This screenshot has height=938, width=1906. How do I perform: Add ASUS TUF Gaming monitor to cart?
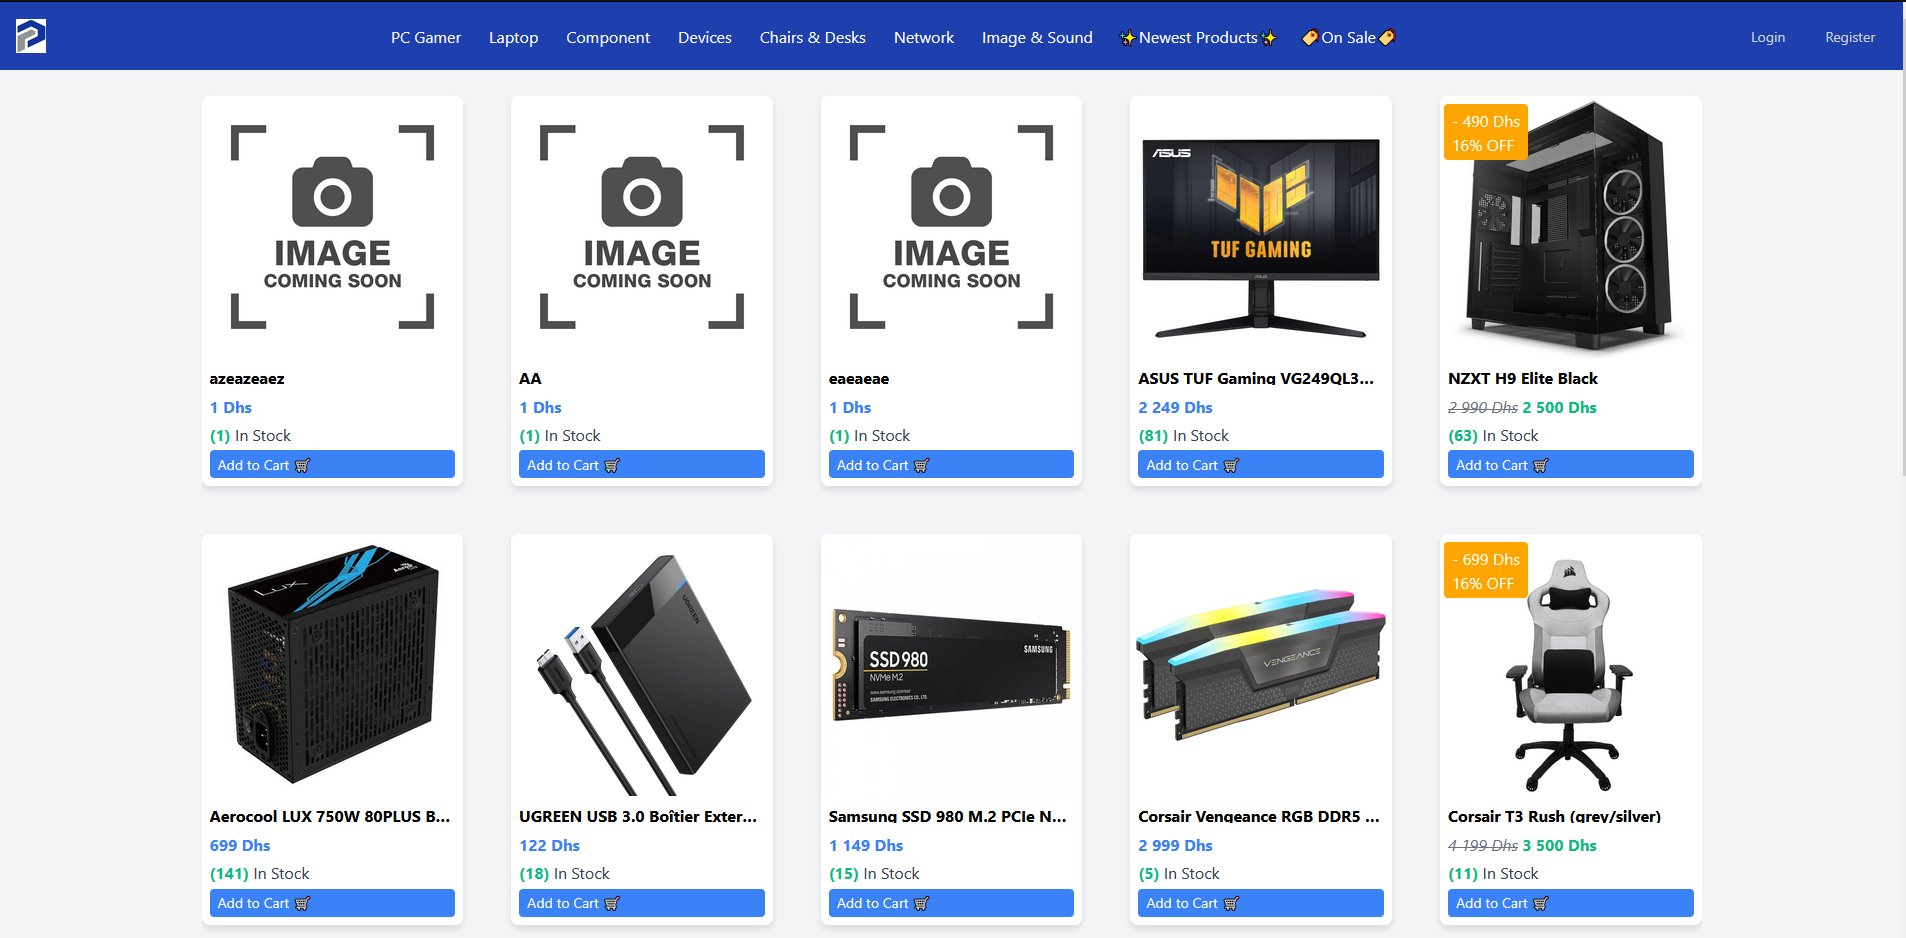click(x=1261, y=464)
